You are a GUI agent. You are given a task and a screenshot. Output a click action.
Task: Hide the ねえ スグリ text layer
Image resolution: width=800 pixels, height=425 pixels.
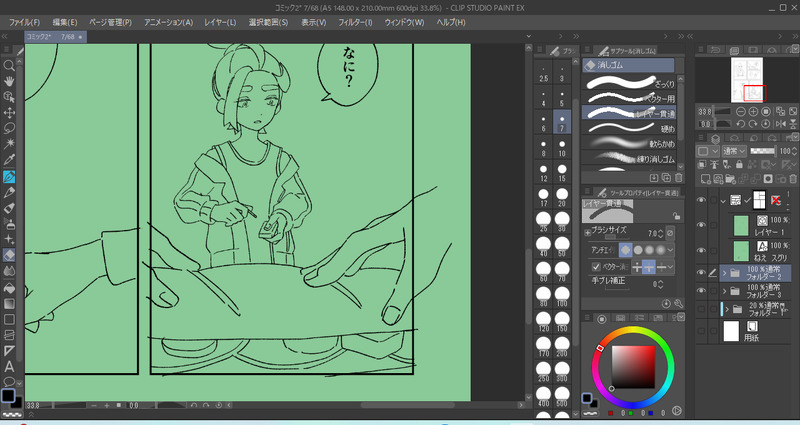pyautogui.click(x=701, y=251)
